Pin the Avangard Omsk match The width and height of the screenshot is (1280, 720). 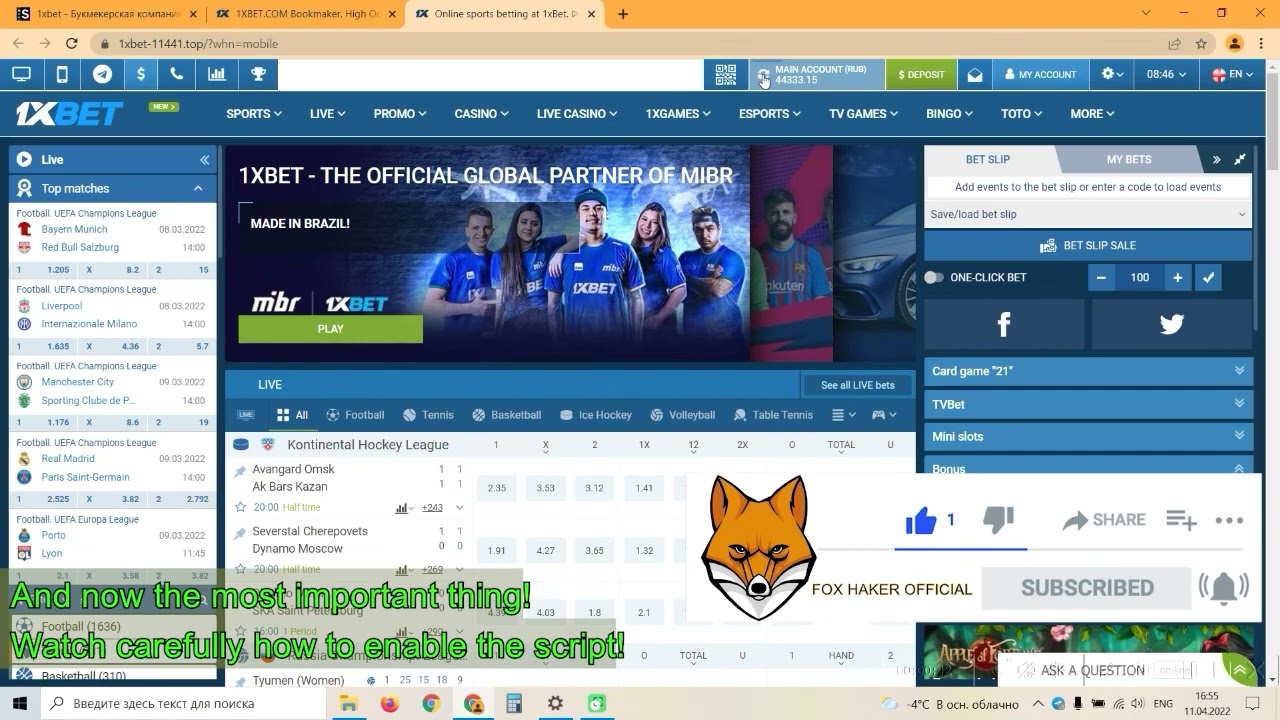pos(240,471)
